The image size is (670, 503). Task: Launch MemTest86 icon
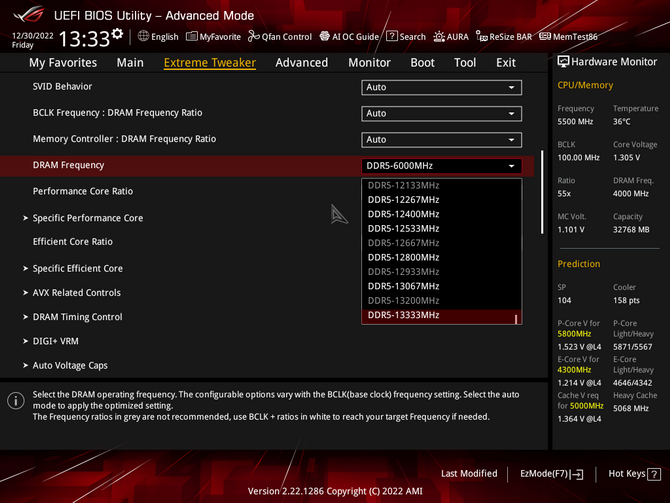click(x=545, y=36)
